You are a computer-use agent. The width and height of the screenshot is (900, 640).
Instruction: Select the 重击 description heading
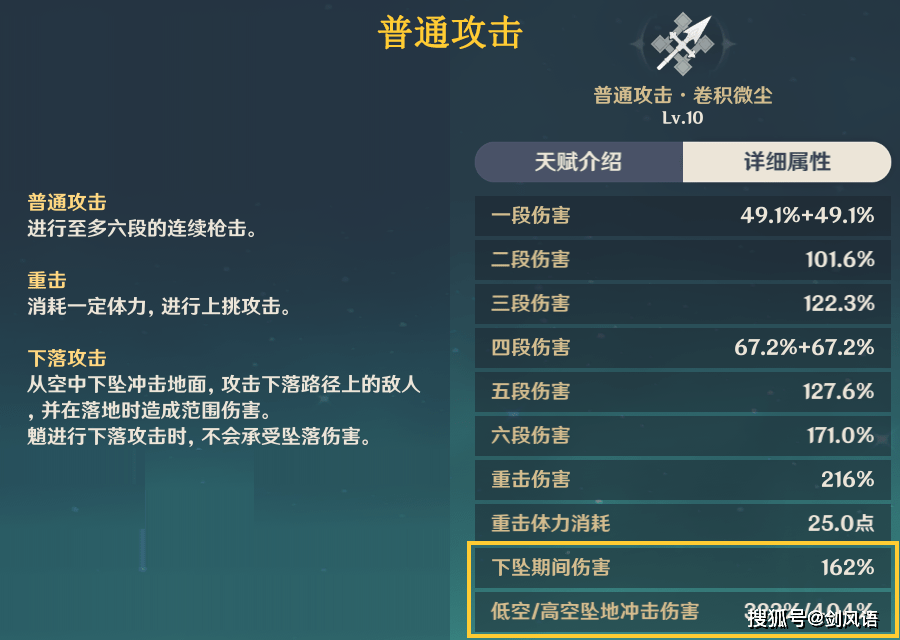tap(46, 280)
